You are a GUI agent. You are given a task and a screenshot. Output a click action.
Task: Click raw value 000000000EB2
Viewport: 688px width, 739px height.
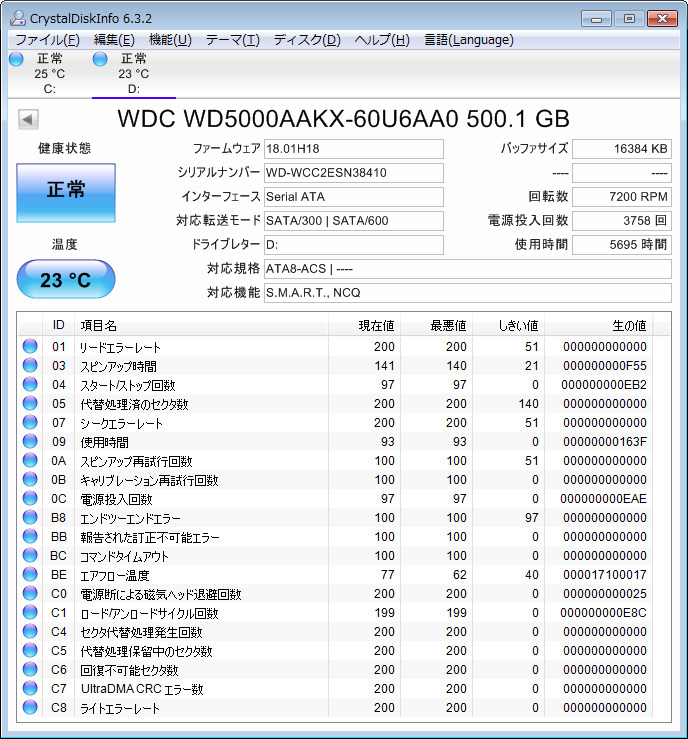tap(604, 385)
